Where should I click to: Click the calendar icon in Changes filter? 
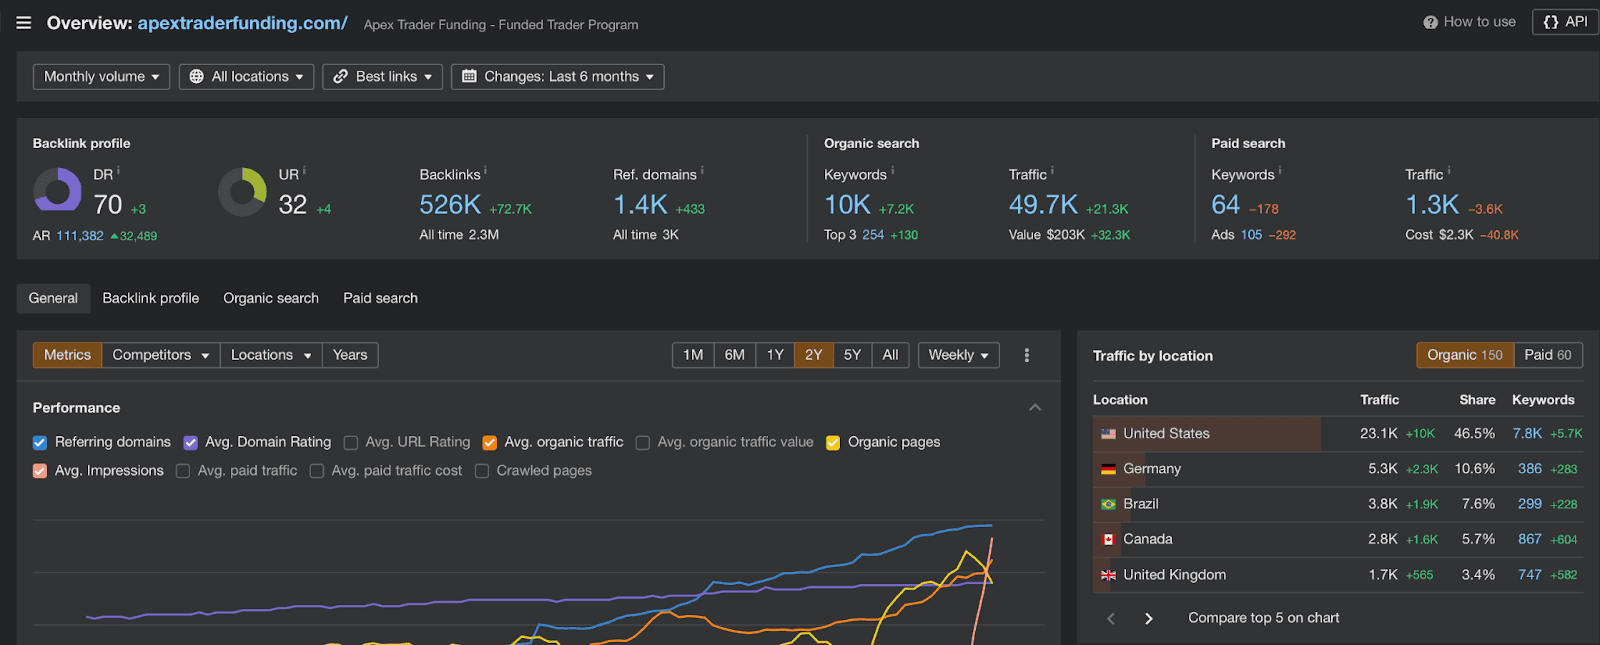coord(469,77)
